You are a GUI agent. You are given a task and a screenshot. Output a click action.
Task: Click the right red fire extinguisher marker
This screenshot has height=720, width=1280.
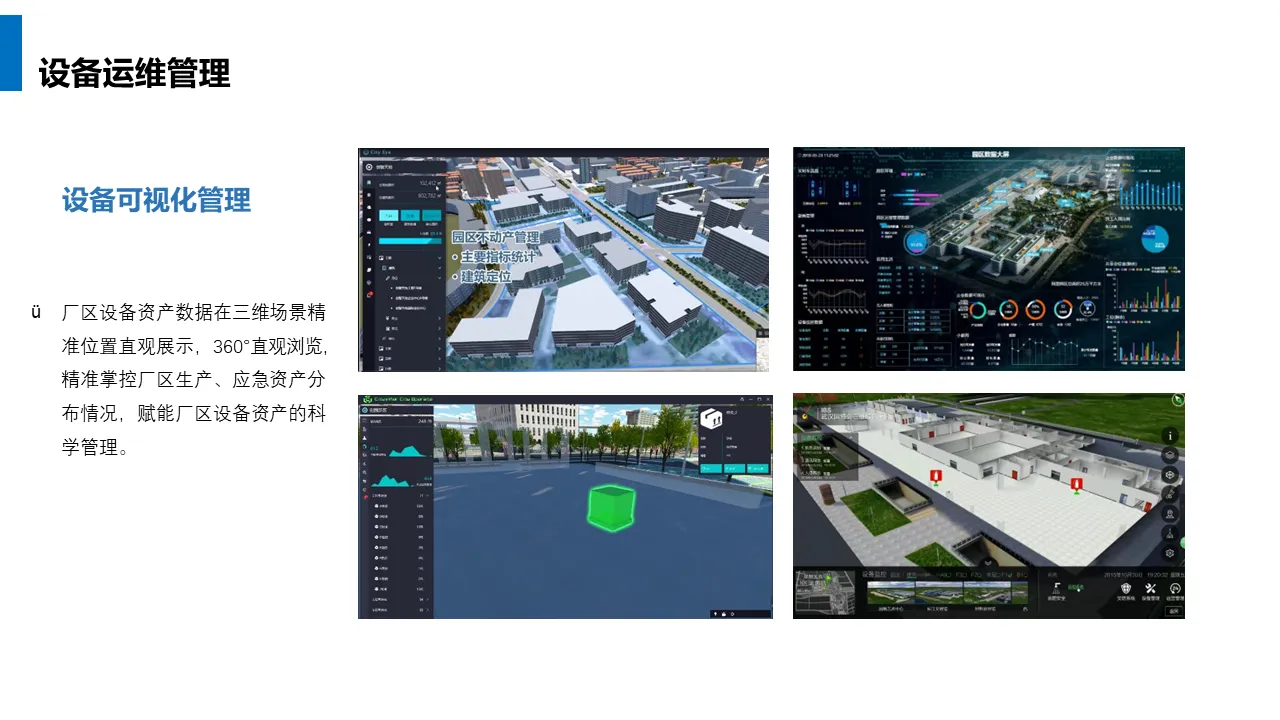1076,485
